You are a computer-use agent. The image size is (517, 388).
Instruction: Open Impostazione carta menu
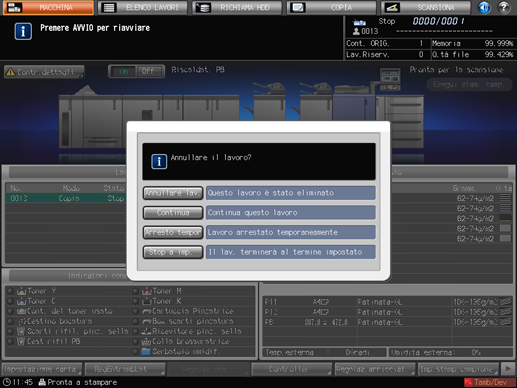42,369
